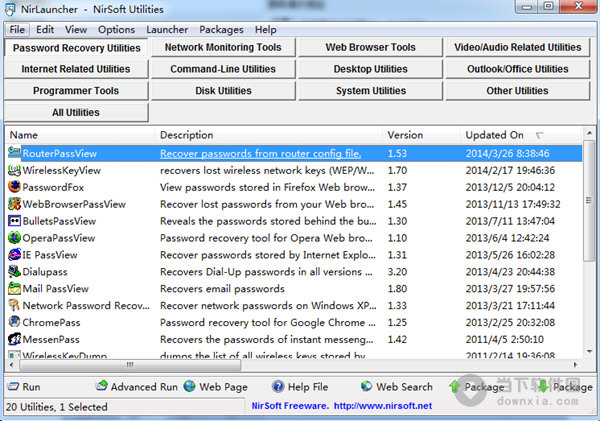Select Desktop Utilities category

click(370, 69)
